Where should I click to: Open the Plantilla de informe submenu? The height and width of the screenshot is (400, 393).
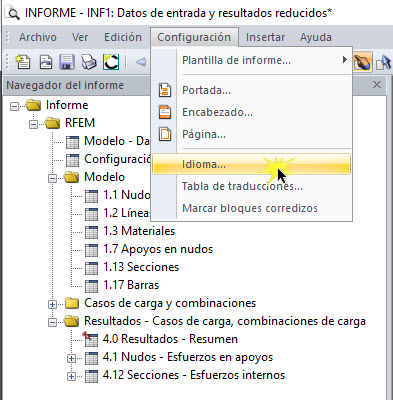point(252,60)
